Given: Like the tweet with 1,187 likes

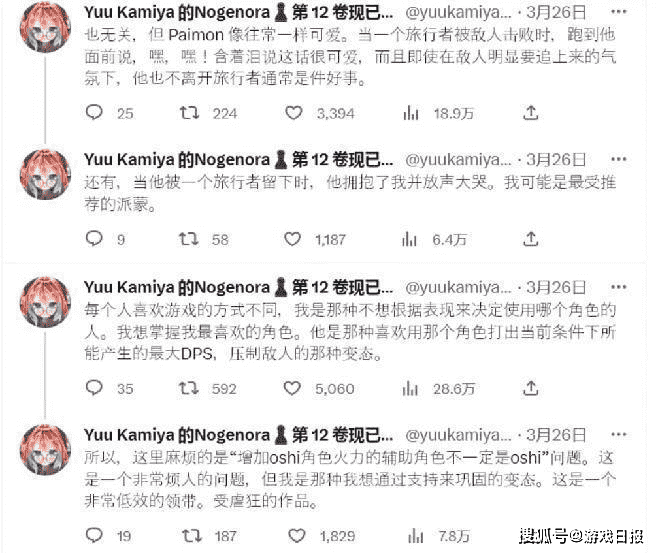Looking at the screenshot, I should [x=292, y=239].
